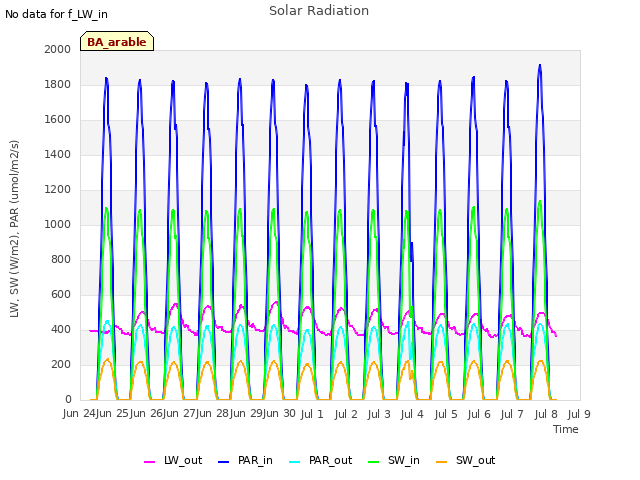Click the green SW_in legend swatch

pyautogui.click(x=373, y=462)
